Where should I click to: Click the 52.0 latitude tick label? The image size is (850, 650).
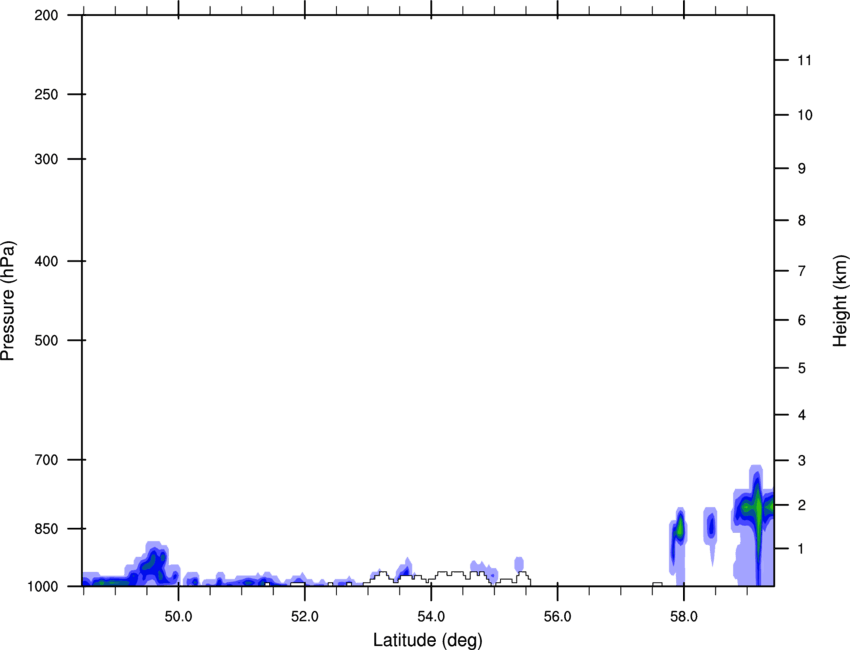(305, 617)
